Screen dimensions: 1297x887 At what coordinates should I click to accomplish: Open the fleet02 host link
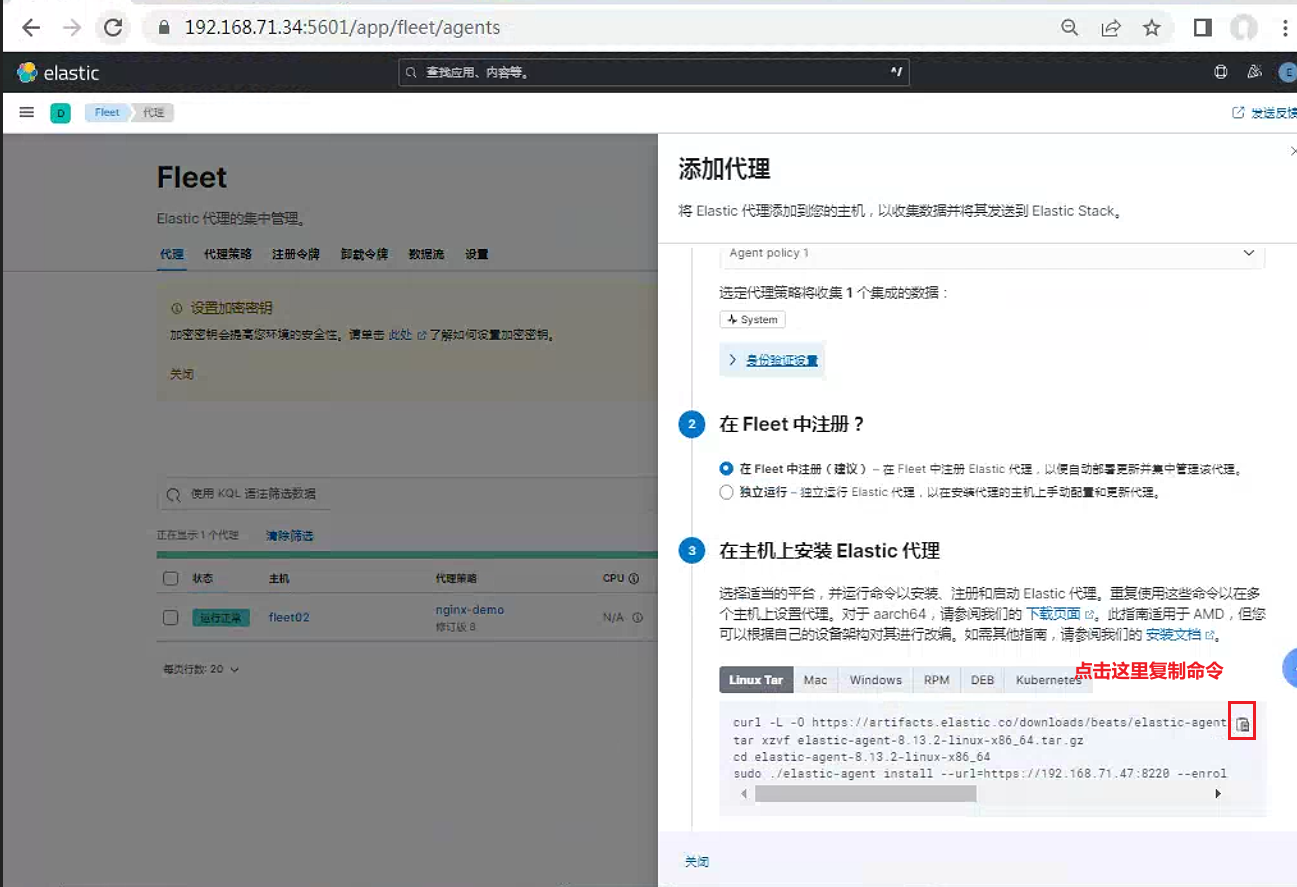tap(289, 618)
